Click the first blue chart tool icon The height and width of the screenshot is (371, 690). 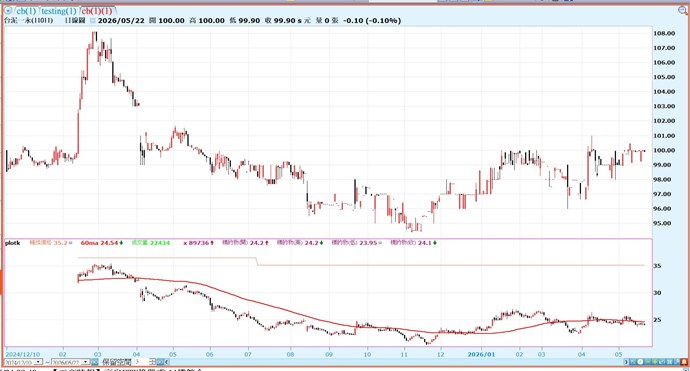[633, 362]
